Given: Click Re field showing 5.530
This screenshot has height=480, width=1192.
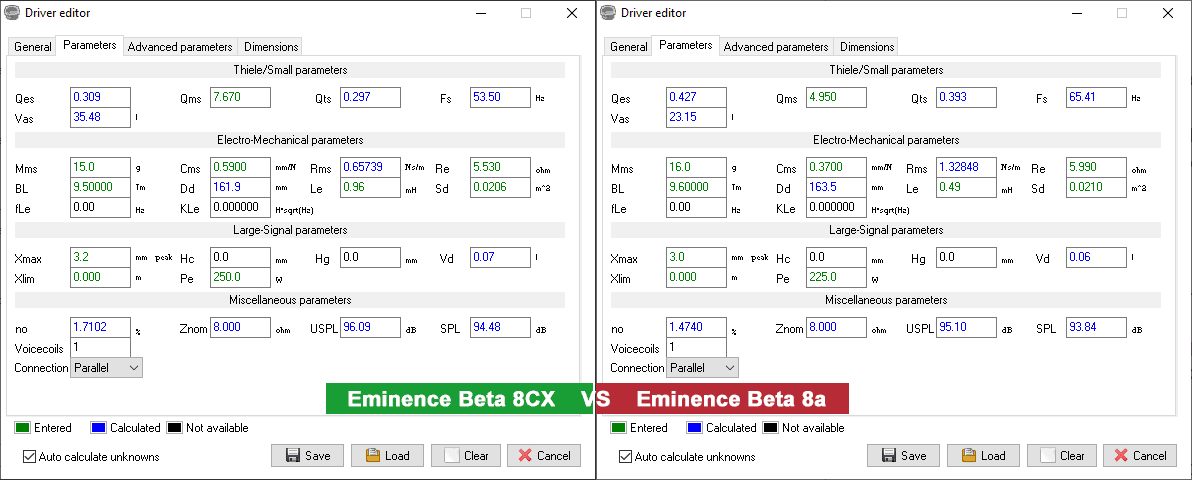Looking at the screenshot, I should point(500,167).
